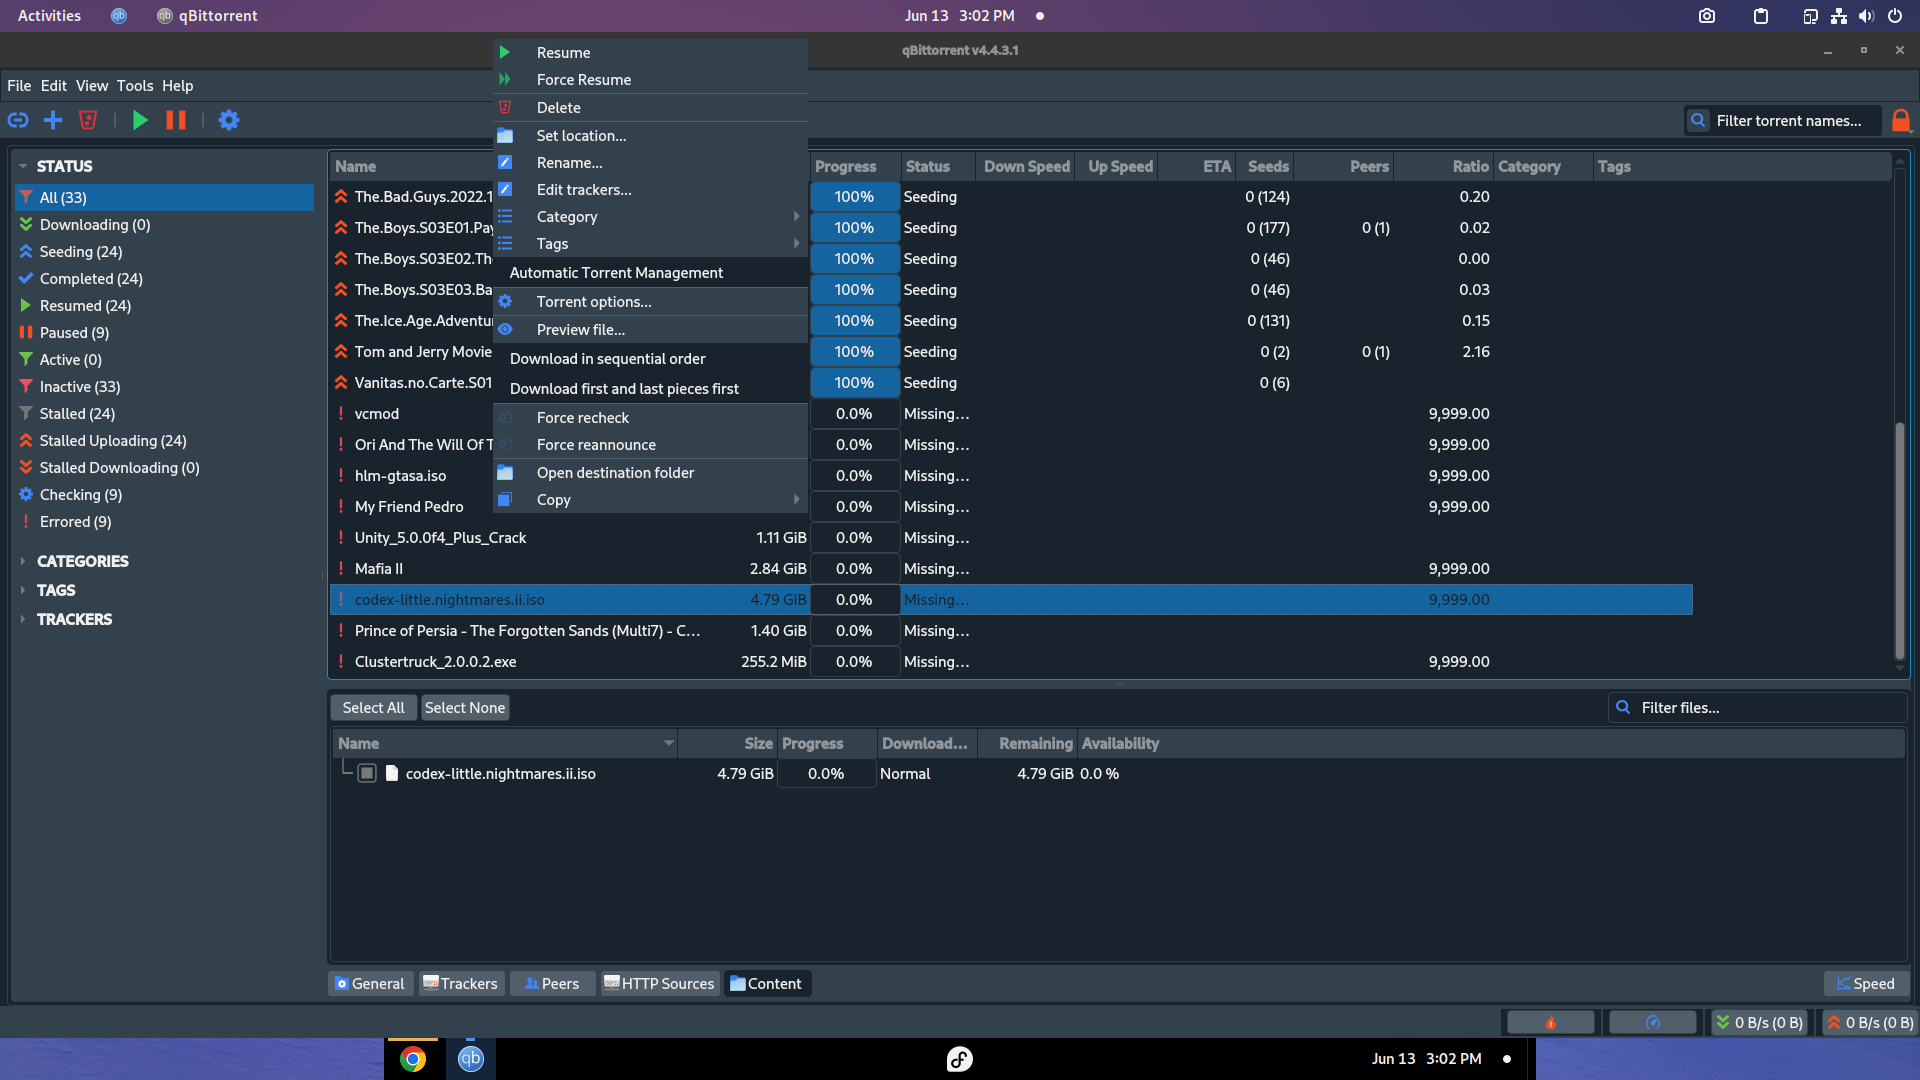Image resolution: width=1920 pixels, height=1080 pixels.
Task: Toggle the codex-little.nightmares.ii.iso file checkbox
Action: [367, 773]
